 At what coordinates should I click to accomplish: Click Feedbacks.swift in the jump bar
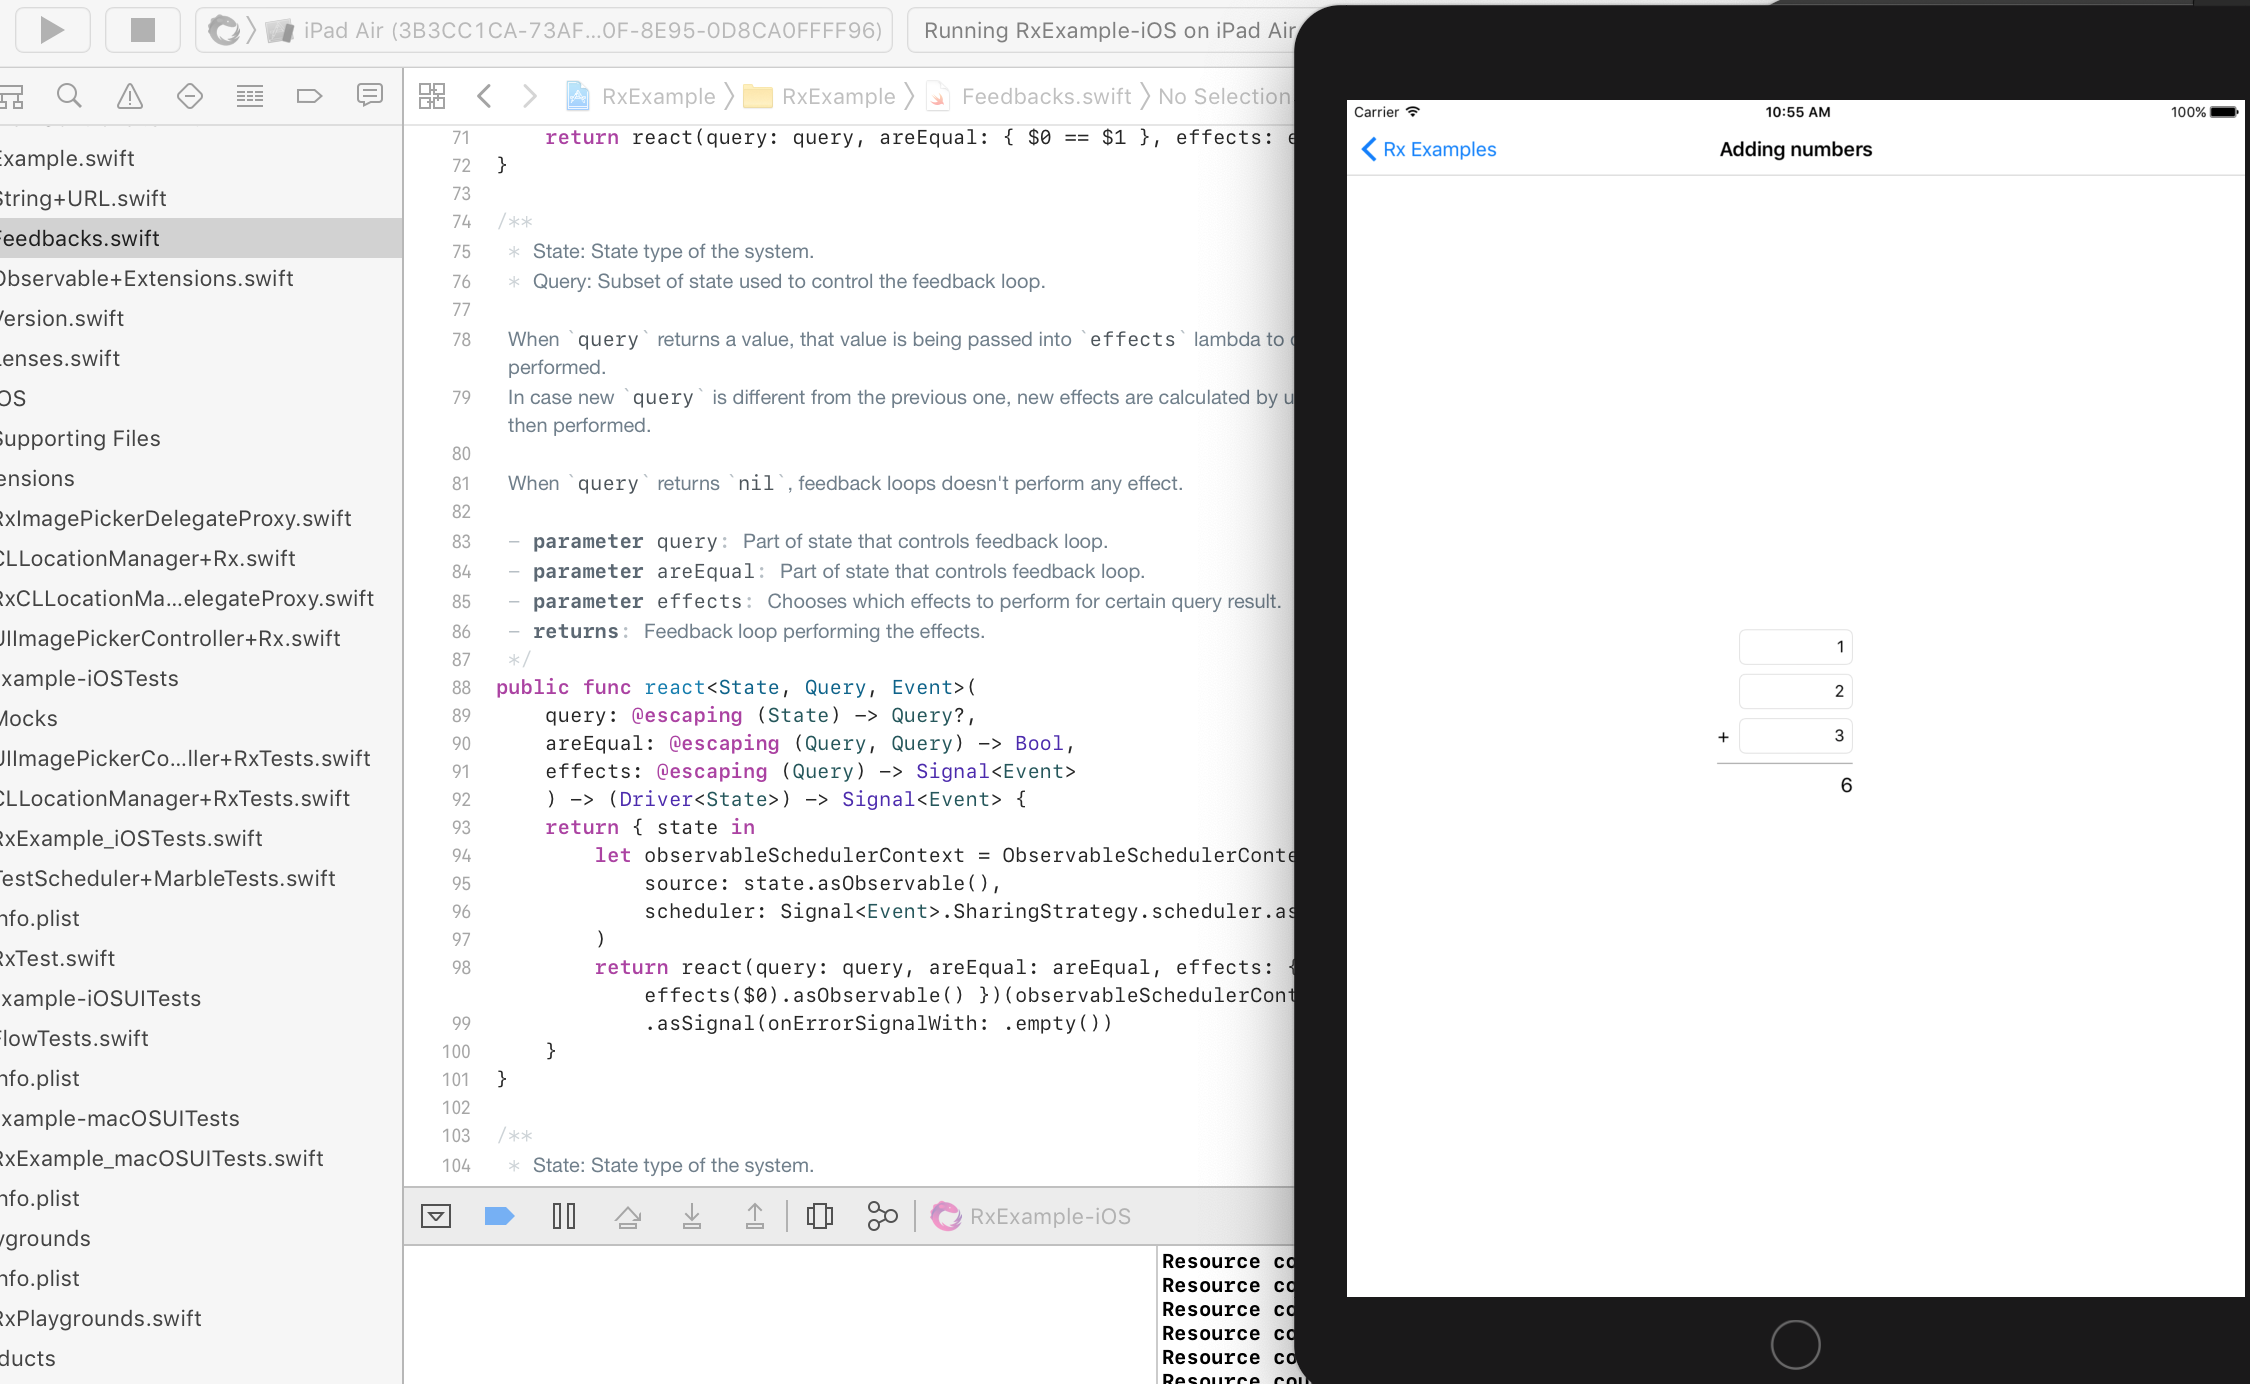click(x=1029, y=96)
